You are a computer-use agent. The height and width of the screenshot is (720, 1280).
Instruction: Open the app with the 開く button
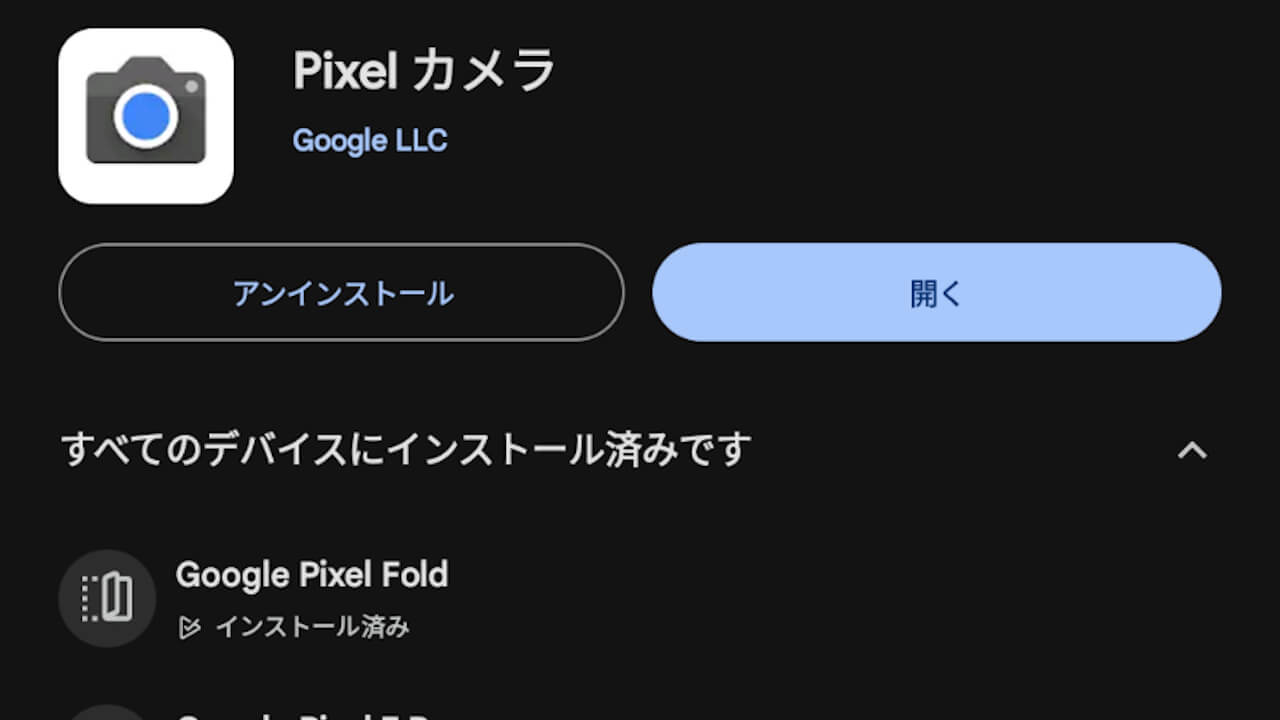[934, 291]
